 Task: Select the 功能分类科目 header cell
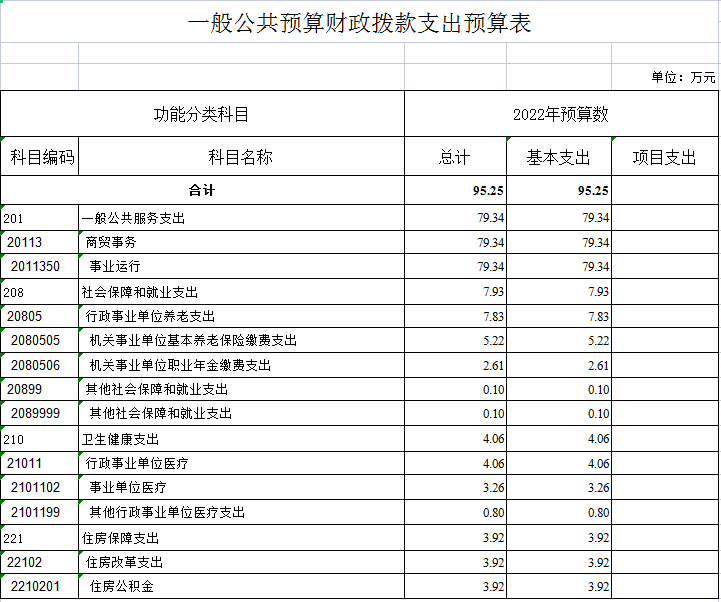202,114
